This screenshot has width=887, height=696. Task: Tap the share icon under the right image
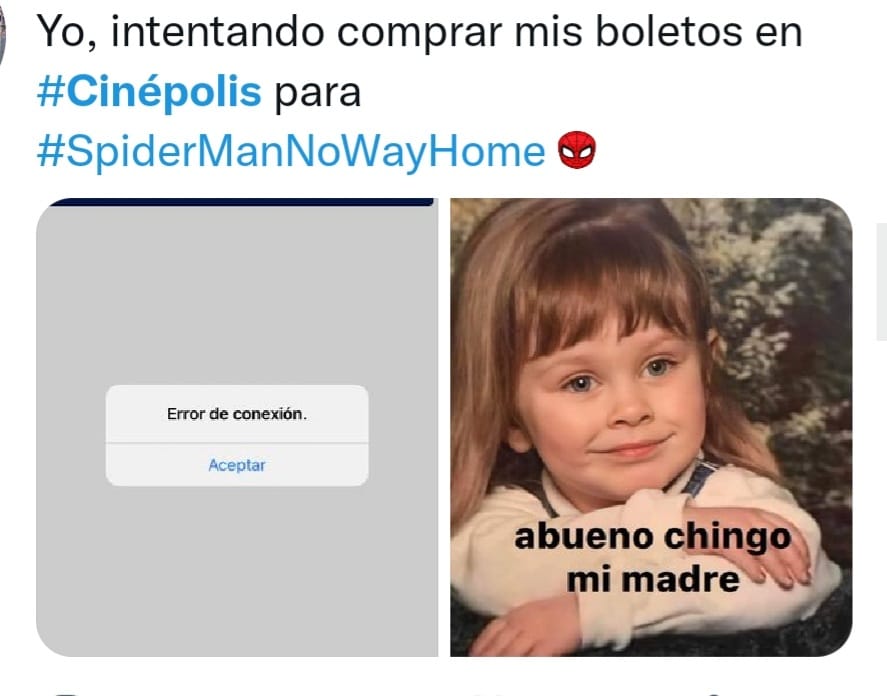(x=714, y=694)
